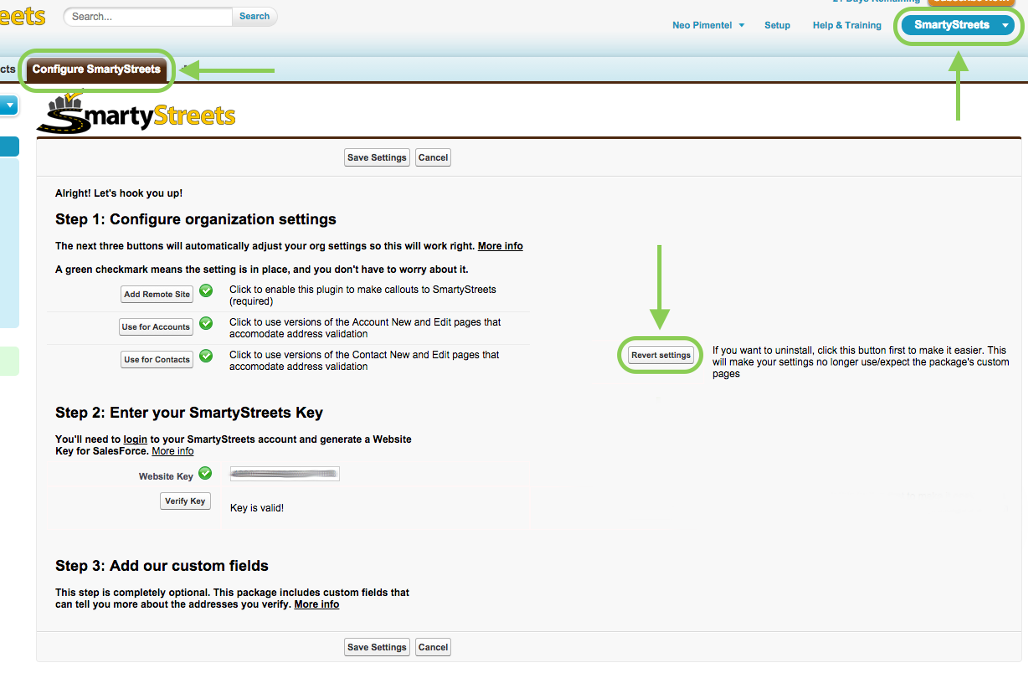Follow the login link in Step 2

(x=135, y=439)
